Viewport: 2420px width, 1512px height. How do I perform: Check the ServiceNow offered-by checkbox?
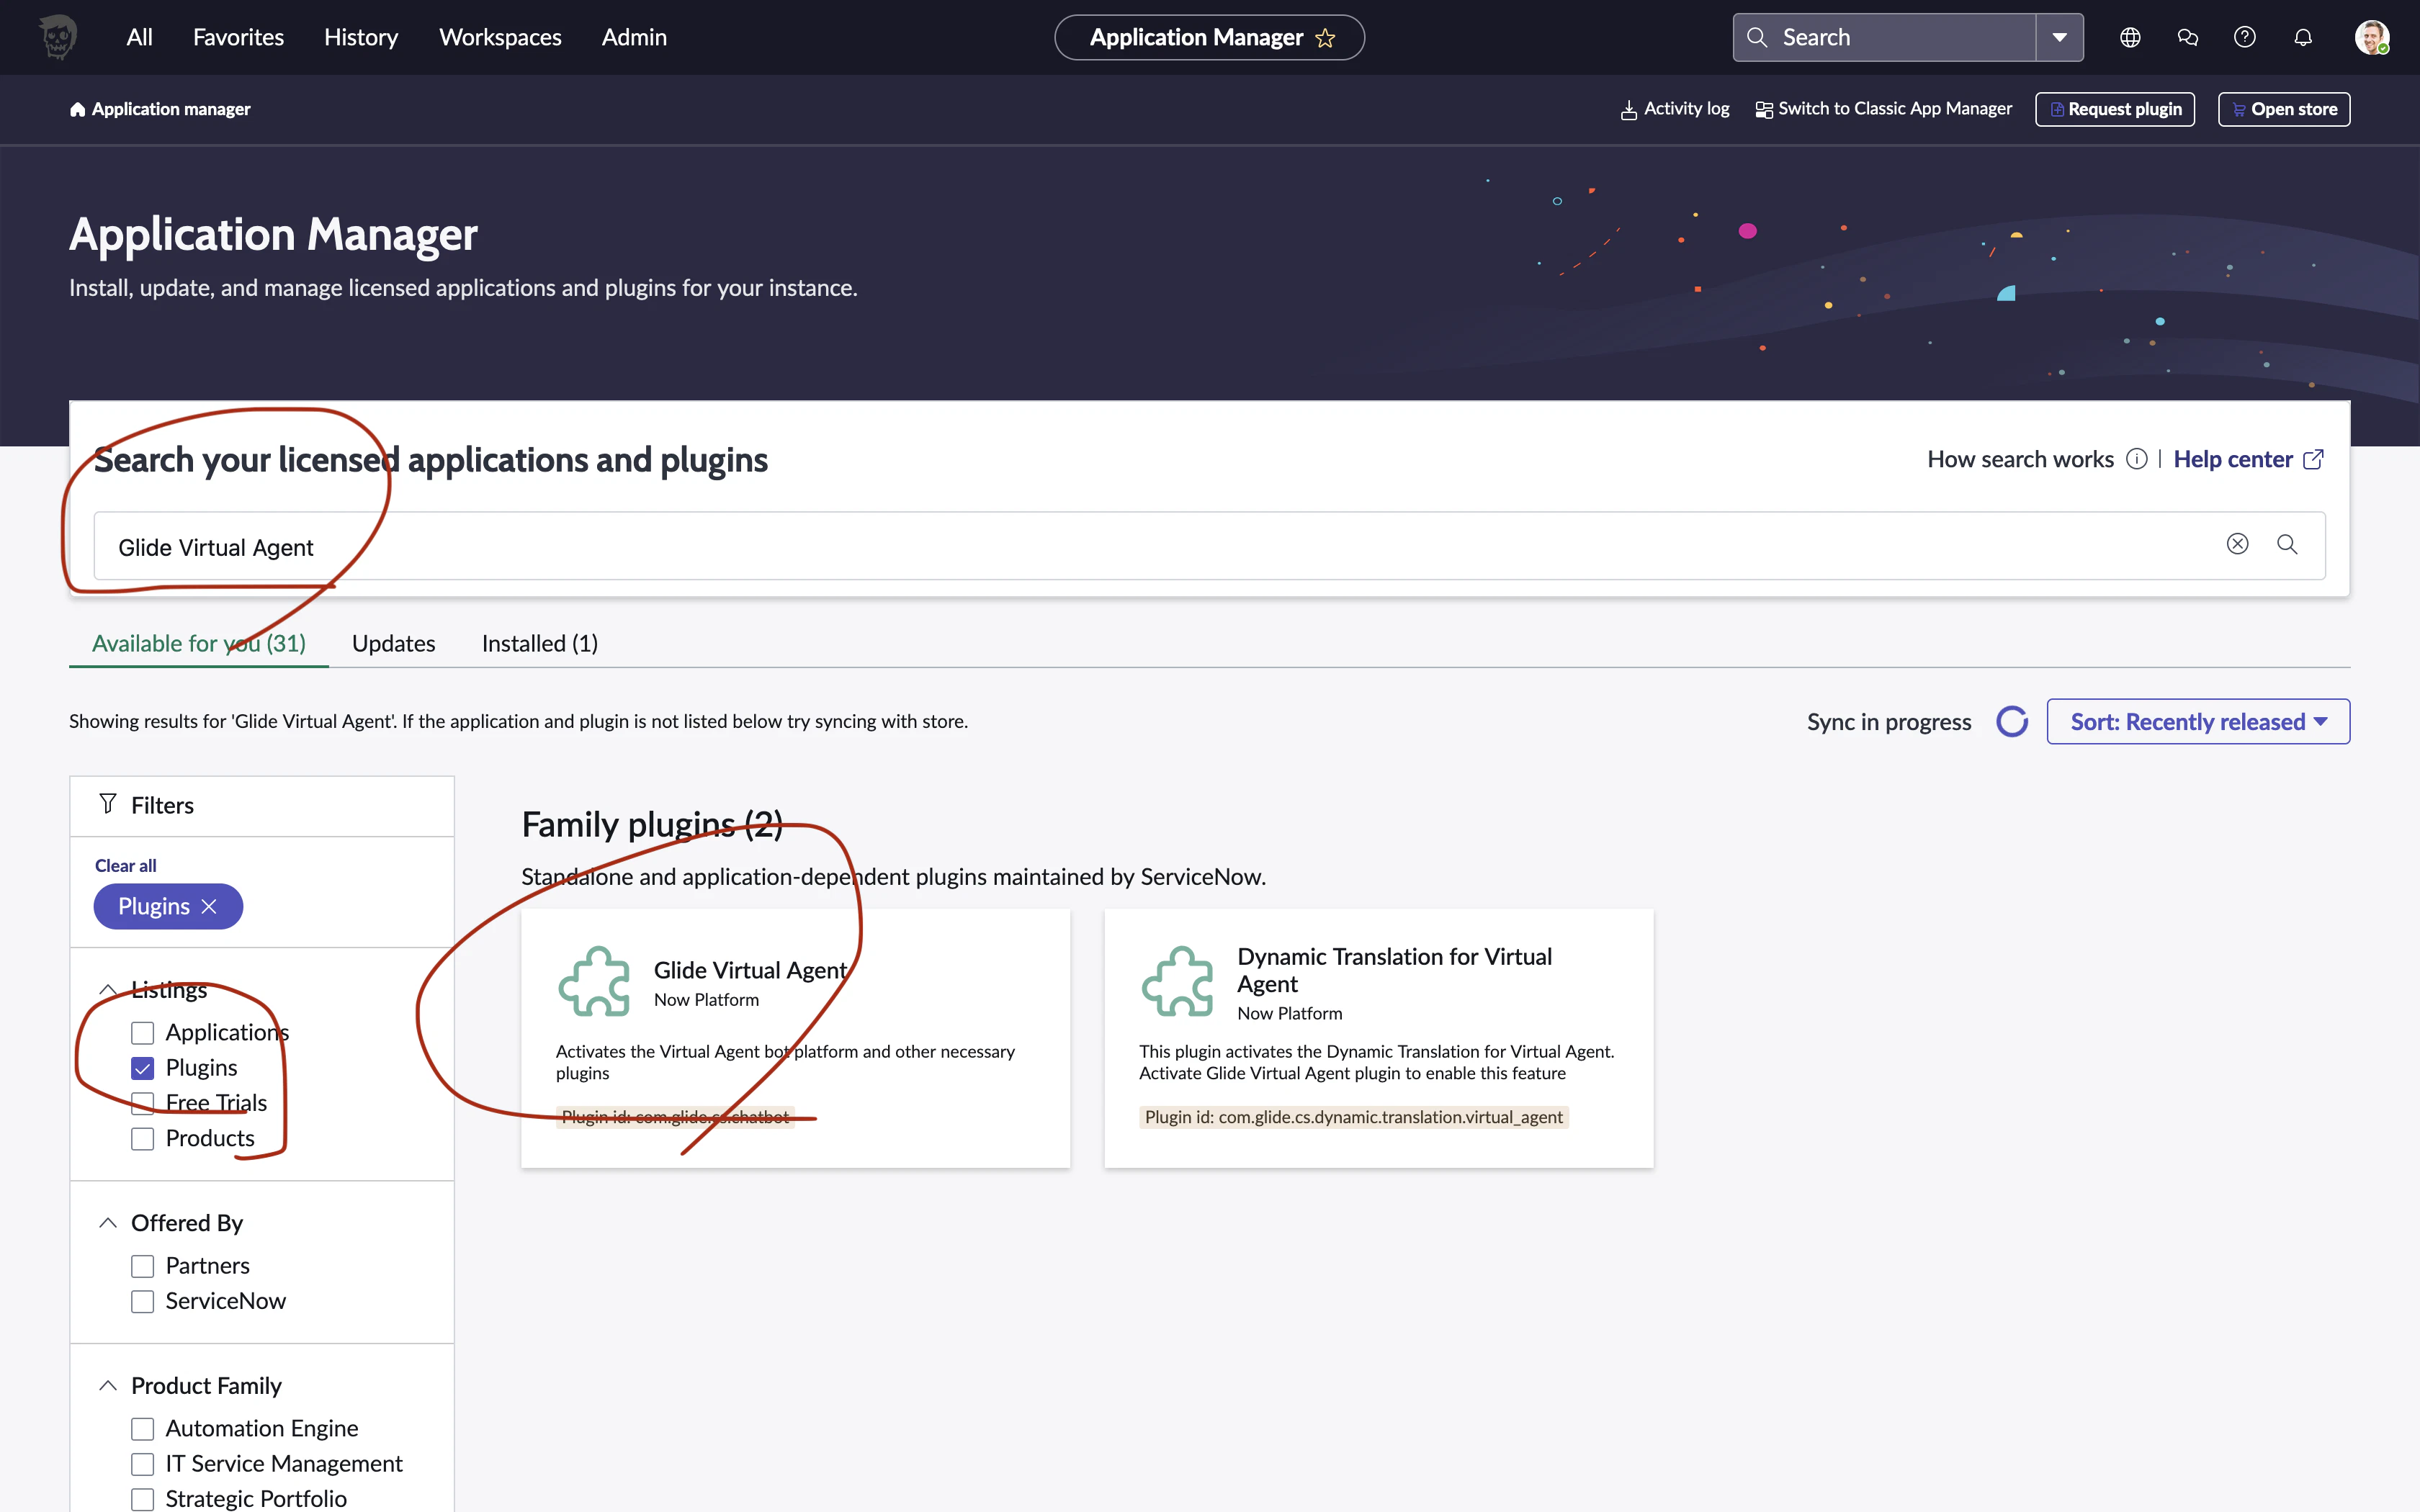click(143, 1301)
